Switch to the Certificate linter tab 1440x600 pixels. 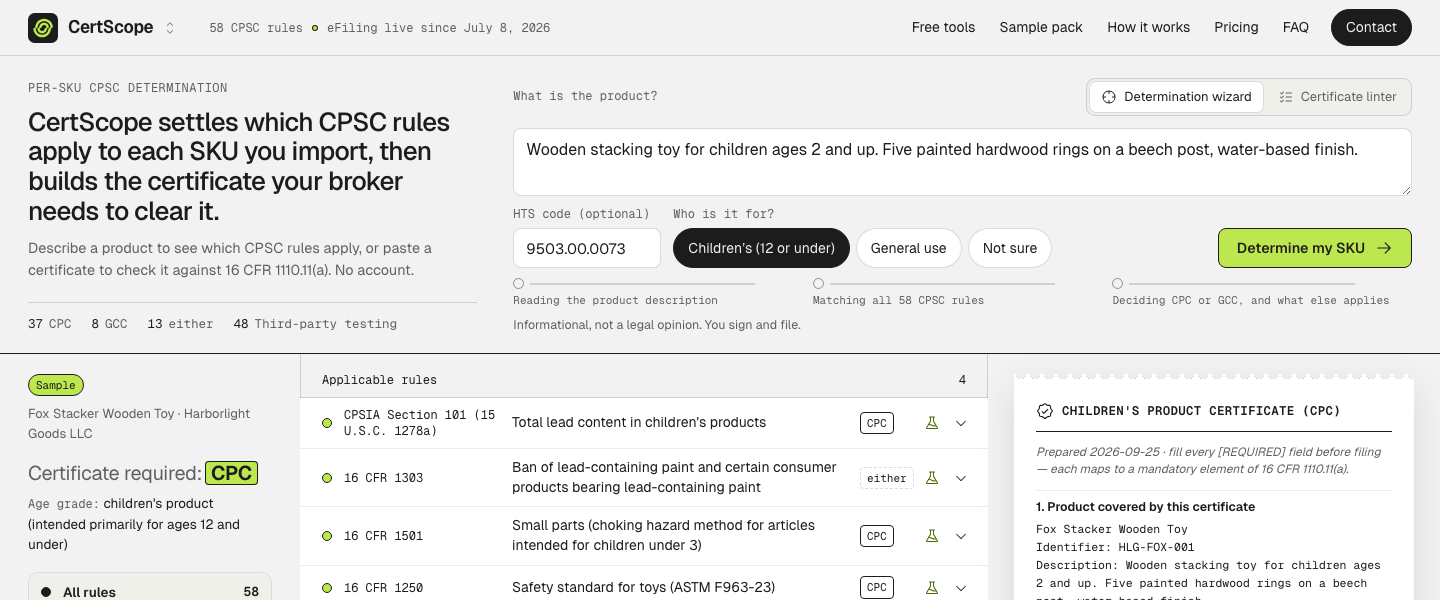point(1338,97)
